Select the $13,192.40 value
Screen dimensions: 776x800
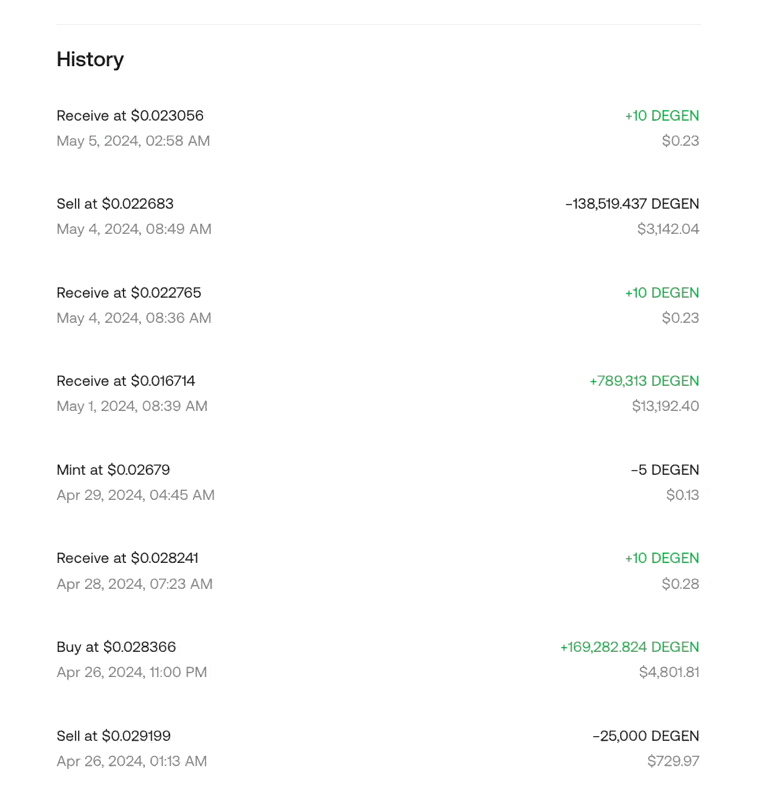pyautogui.click(x=665, y=406)
